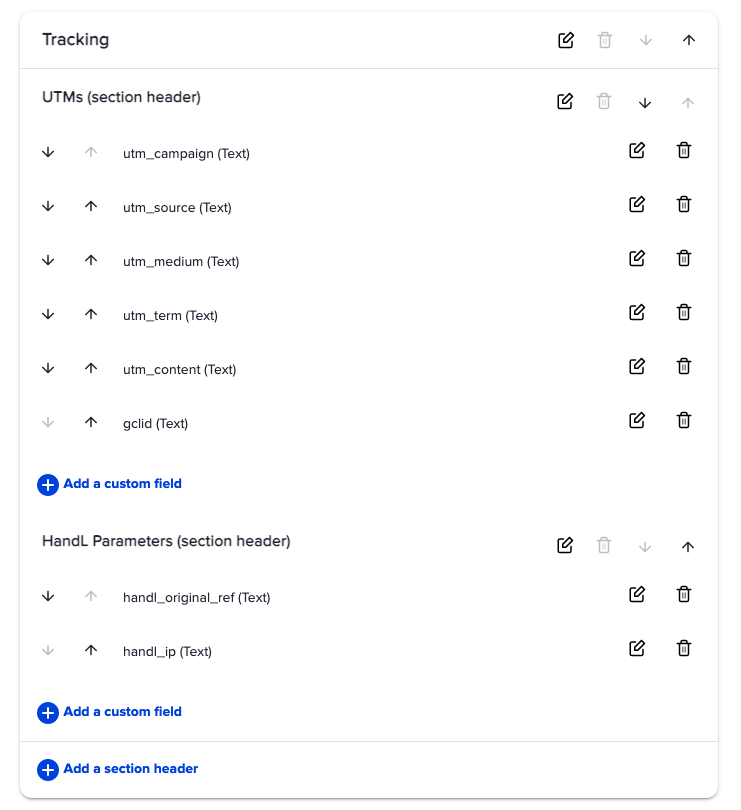Image resolution: width=741 pixels, height=810 pixels.
Task: Delete the utm_campaign field
Action: pos(684,151)
